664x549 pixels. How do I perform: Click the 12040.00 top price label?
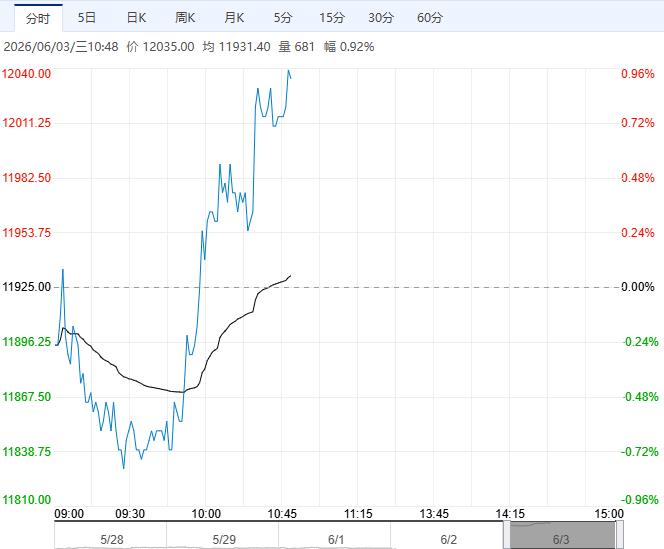tap(26, 74)
